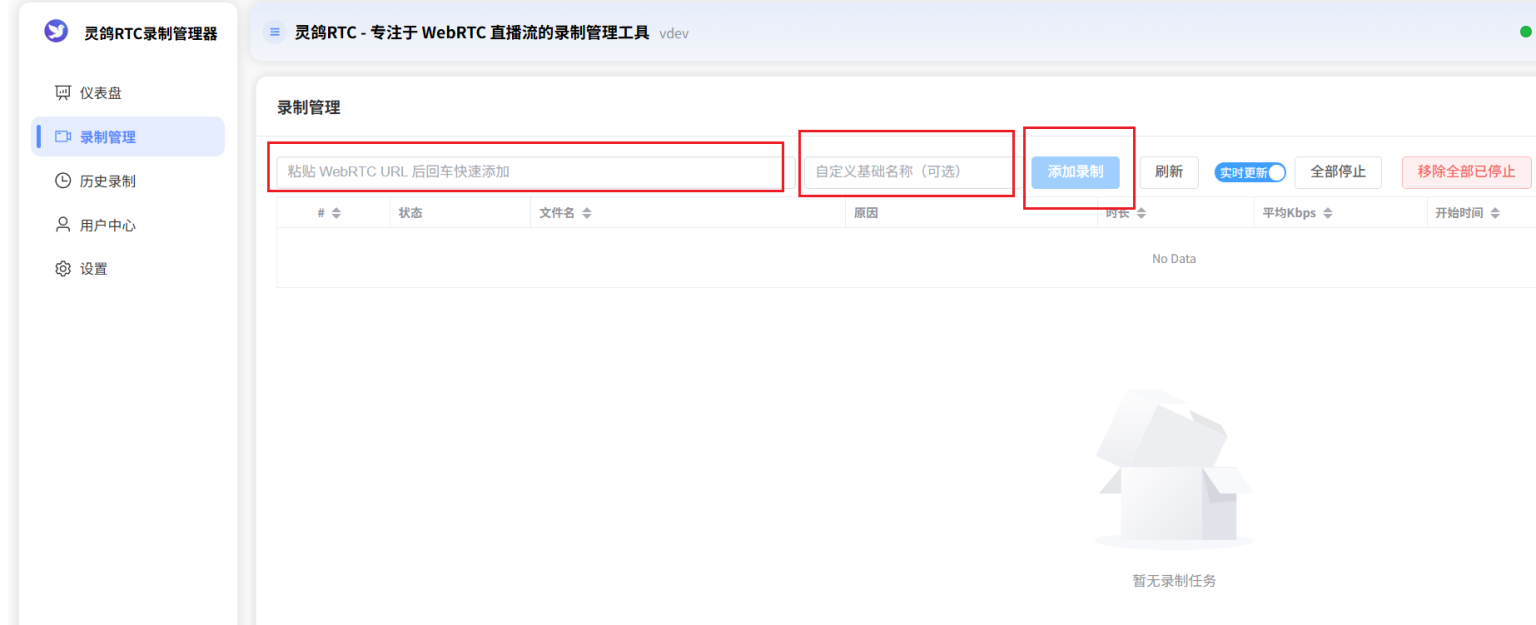
Task: Click the 灵鸽RTC dove logo icon
Action: 56,32
